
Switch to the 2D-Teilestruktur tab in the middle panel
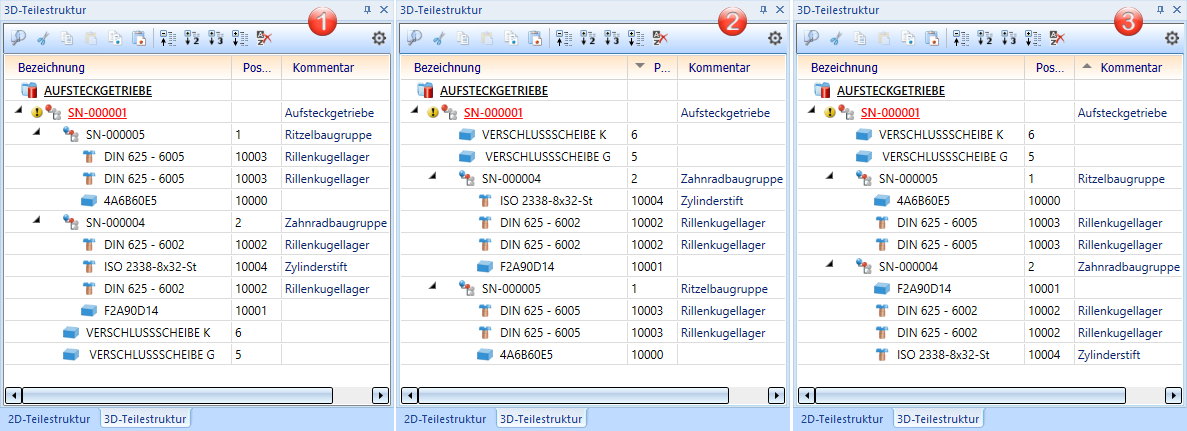pyautogui.click(x=445, y=418)
